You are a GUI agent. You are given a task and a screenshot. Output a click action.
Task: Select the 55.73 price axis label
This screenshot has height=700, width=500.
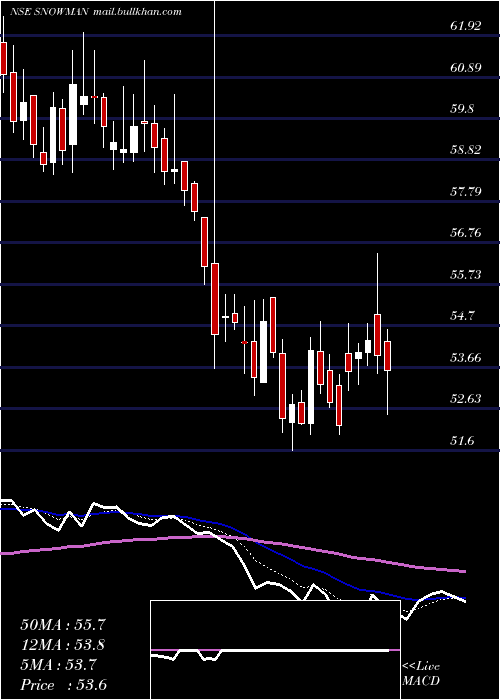pos(466,275)
